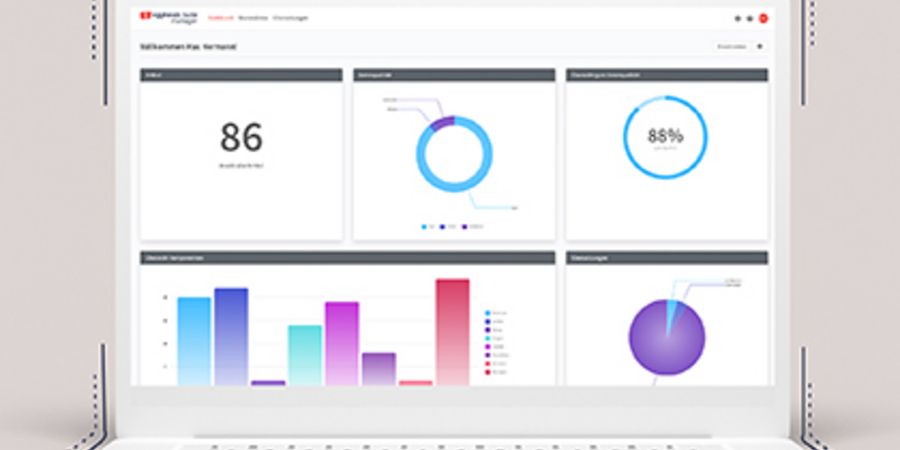This screenshot has width=900, height=450.
Task: Open the red user avatar in the top-right
Action: [763, 18]
